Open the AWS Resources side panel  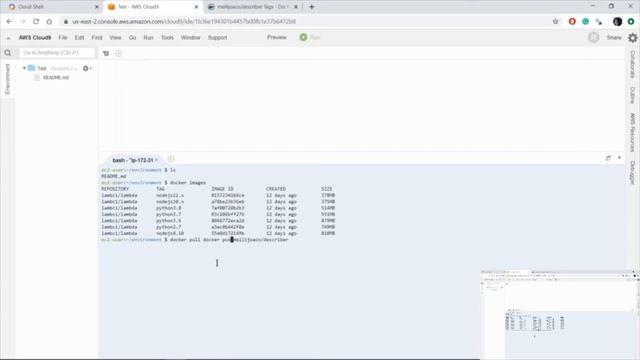click(633, 132)
